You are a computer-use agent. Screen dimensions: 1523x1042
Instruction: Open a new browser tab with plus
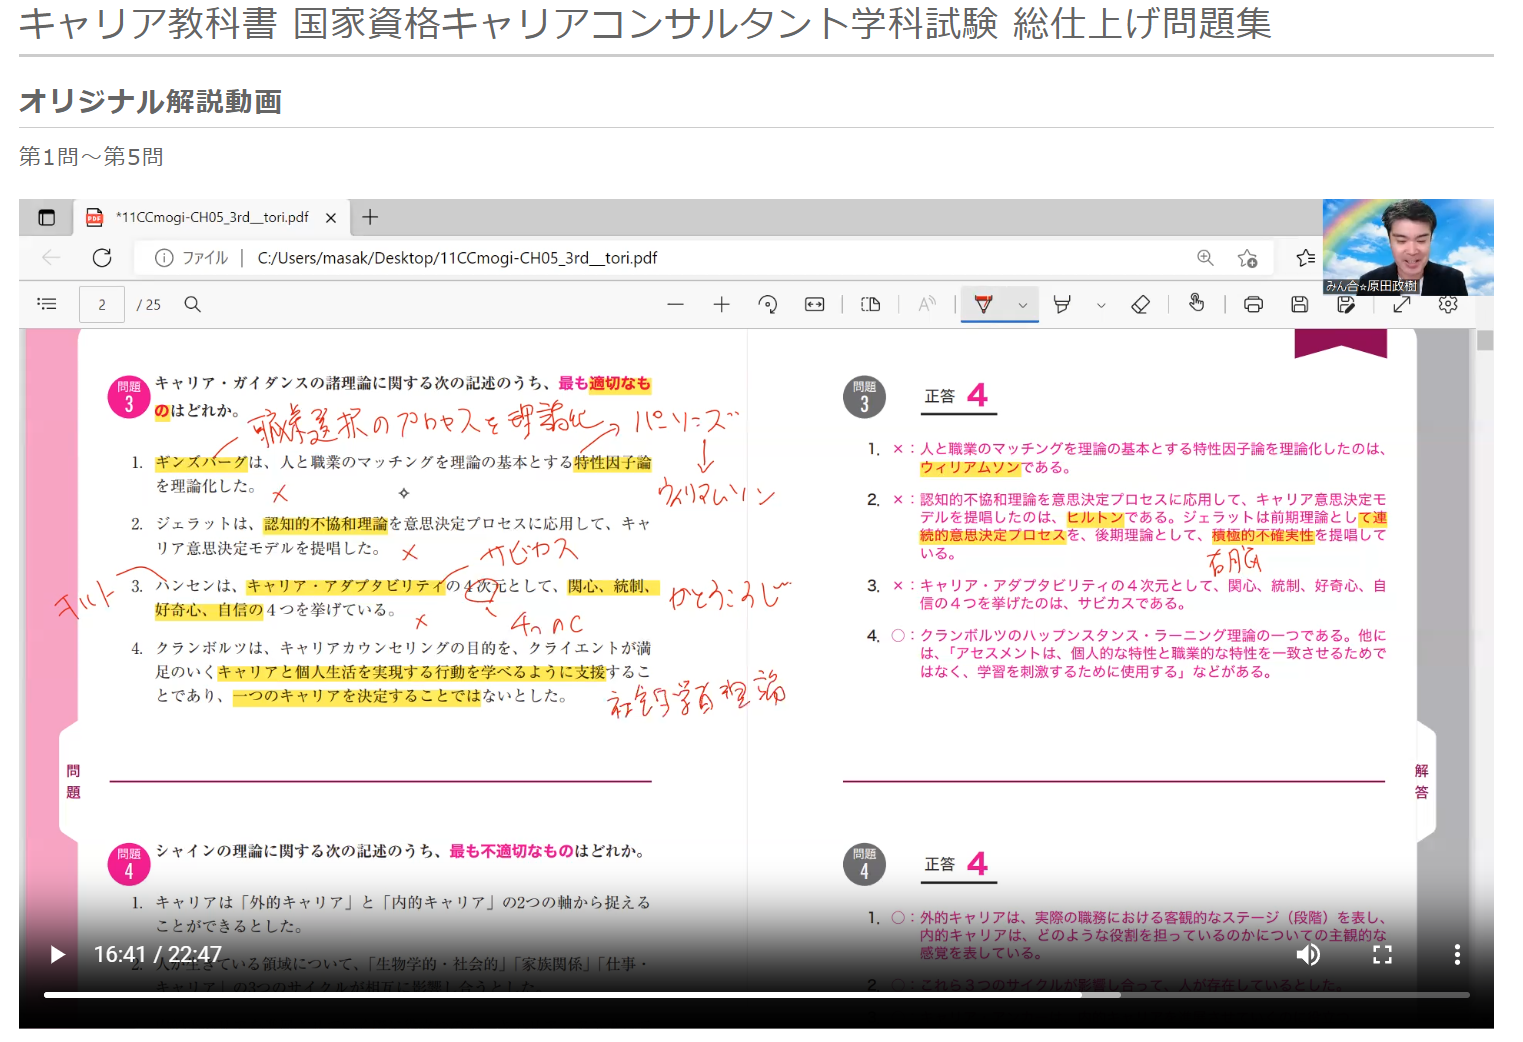click(x=370, y=217)
